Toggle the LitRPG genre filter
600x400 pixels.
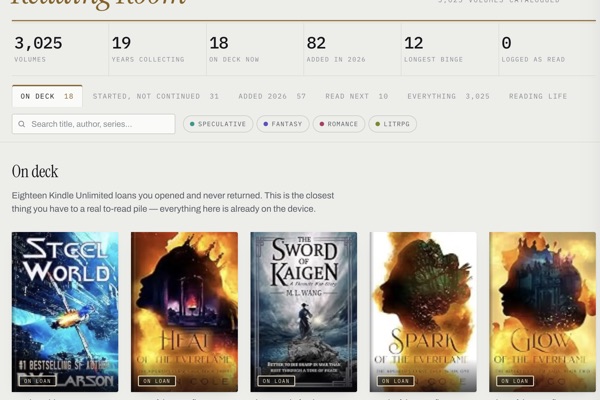393,124
